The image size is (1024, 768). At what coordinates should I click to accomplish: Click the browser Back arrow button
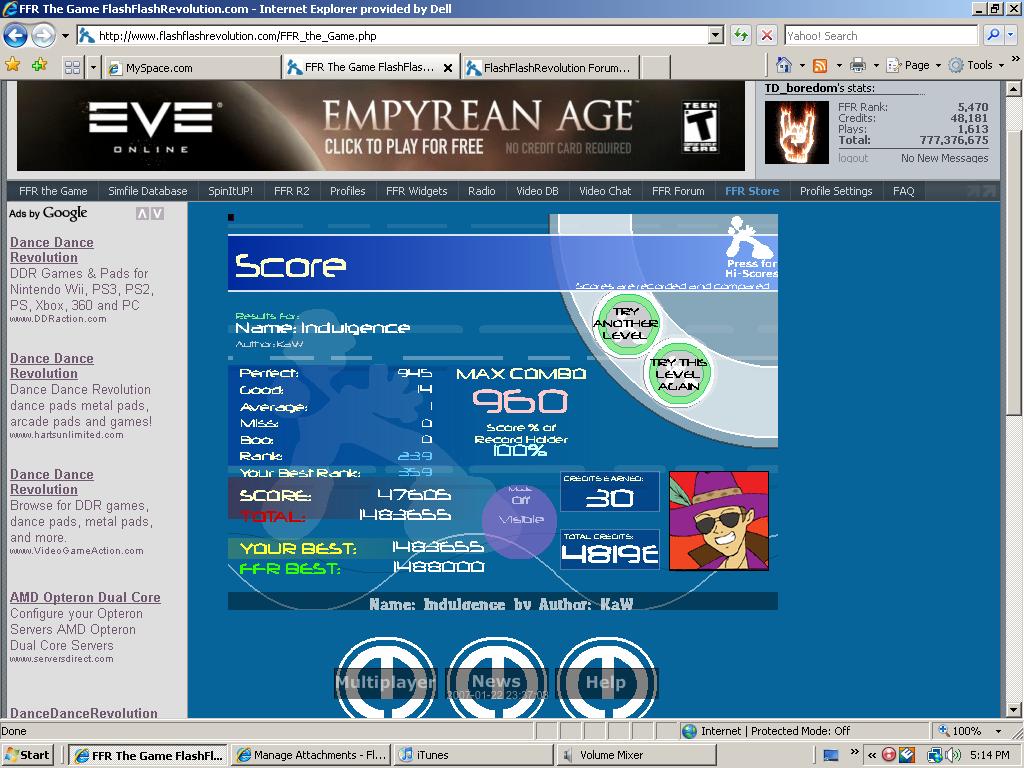coord(16,35)
